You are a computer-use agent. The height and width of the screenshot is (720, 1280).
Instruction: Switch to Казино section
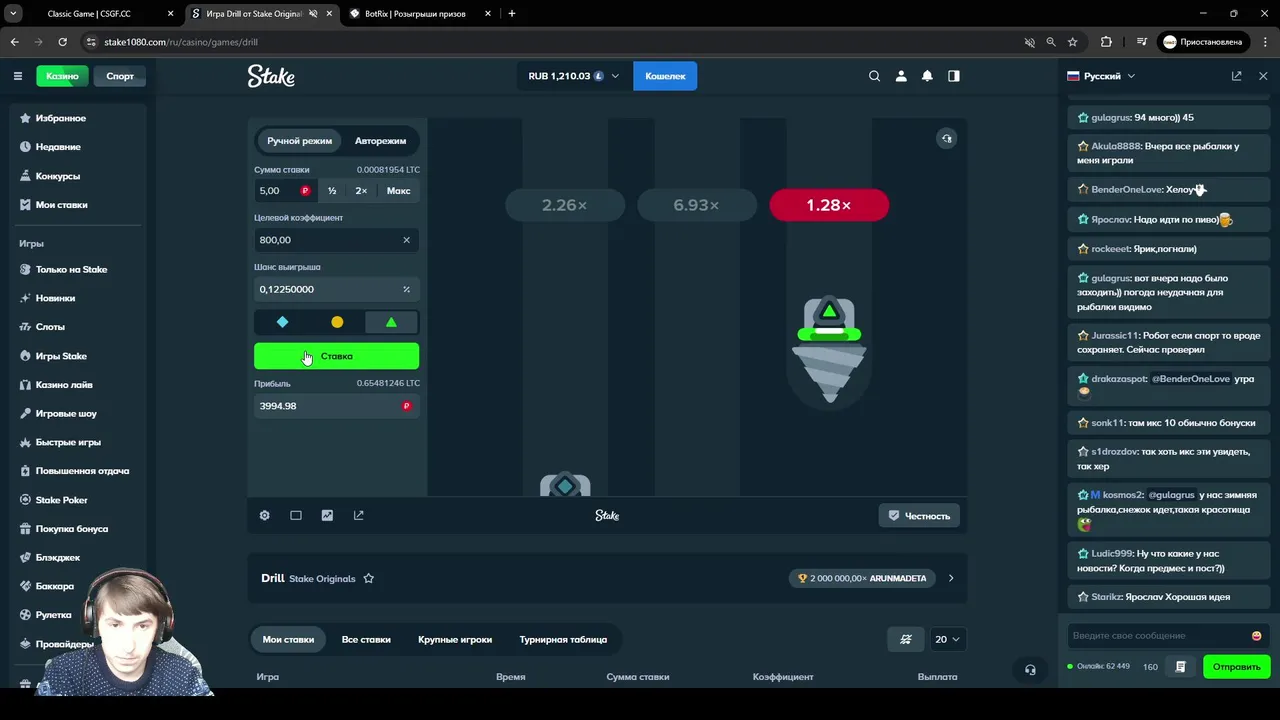pyautogui.click(x=62, y=76)
